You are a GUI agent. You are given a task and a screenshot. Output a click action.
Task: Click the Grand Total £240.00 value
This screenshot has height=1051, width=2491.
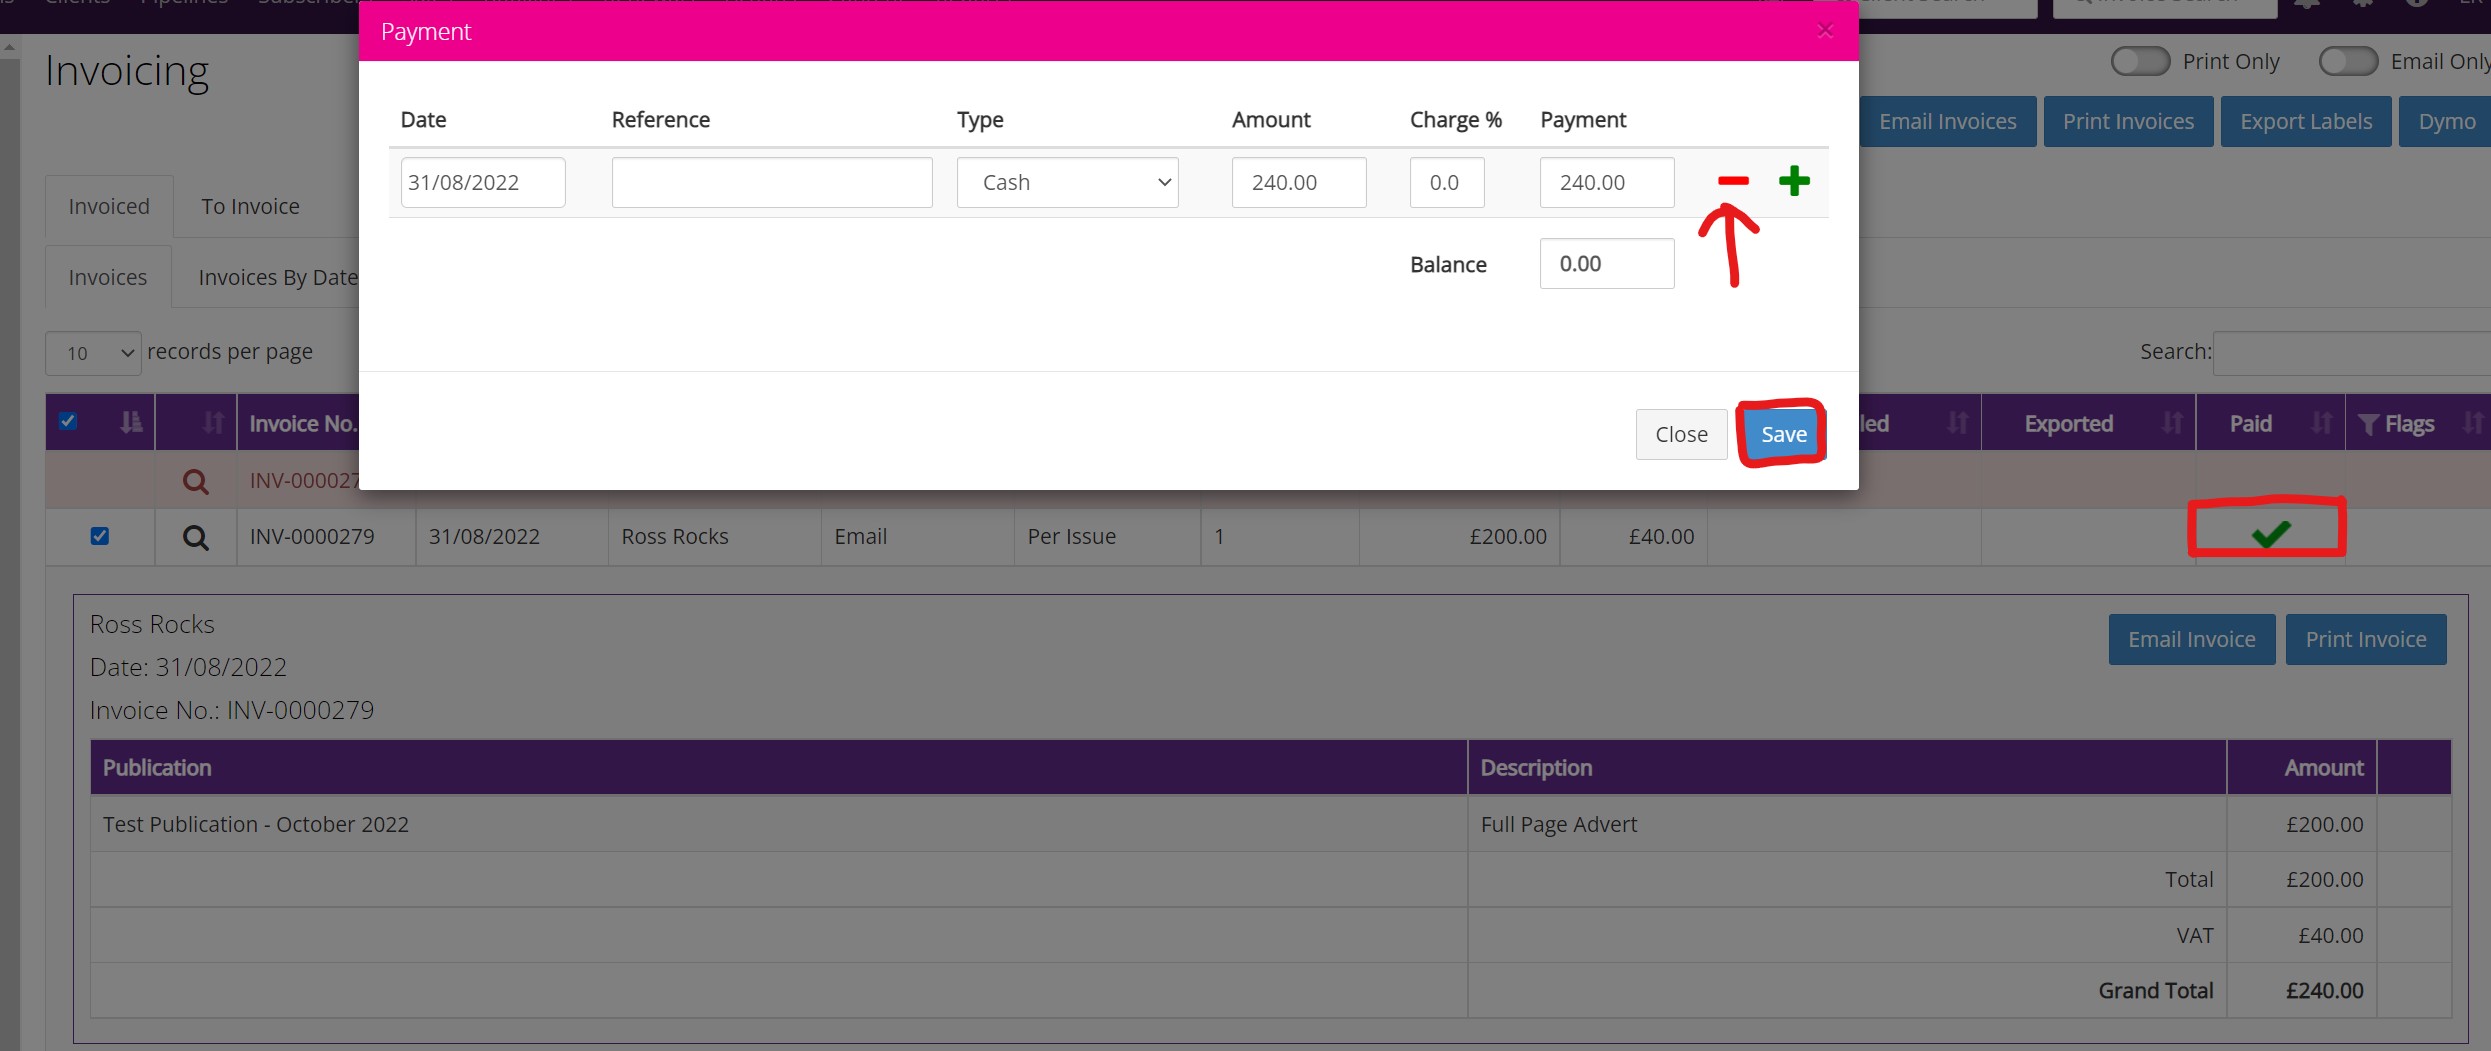tap(2324, 991)
